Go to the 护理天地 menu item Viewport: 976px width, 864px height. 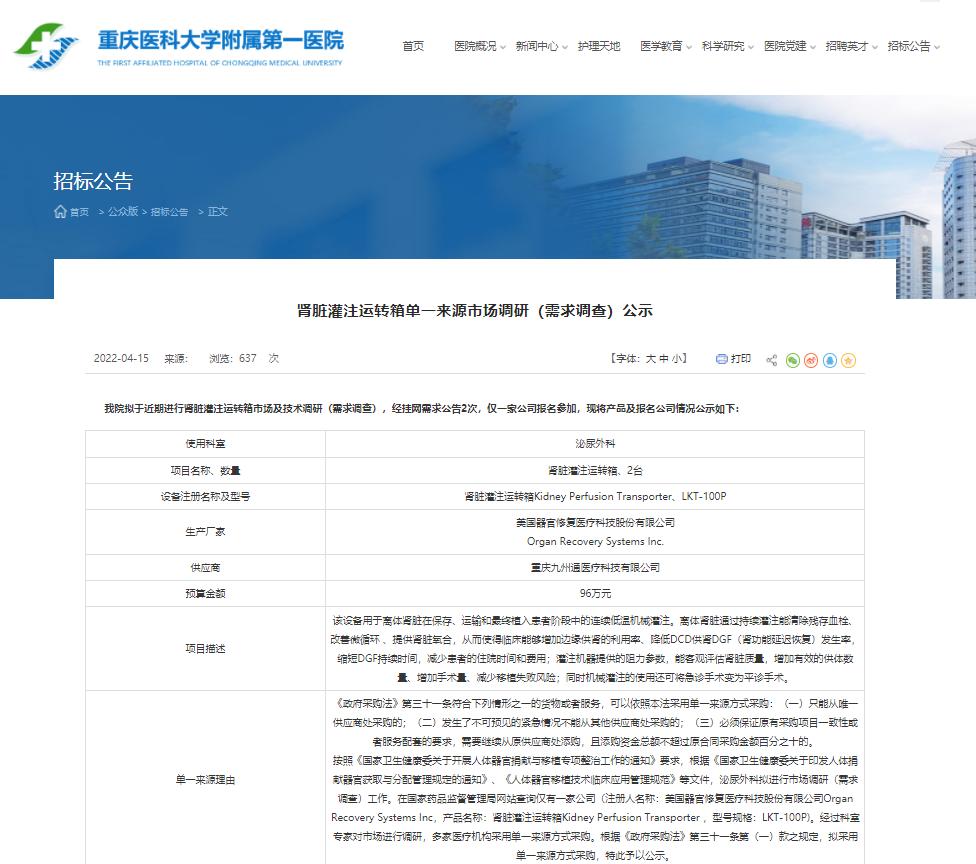[599, 46]
